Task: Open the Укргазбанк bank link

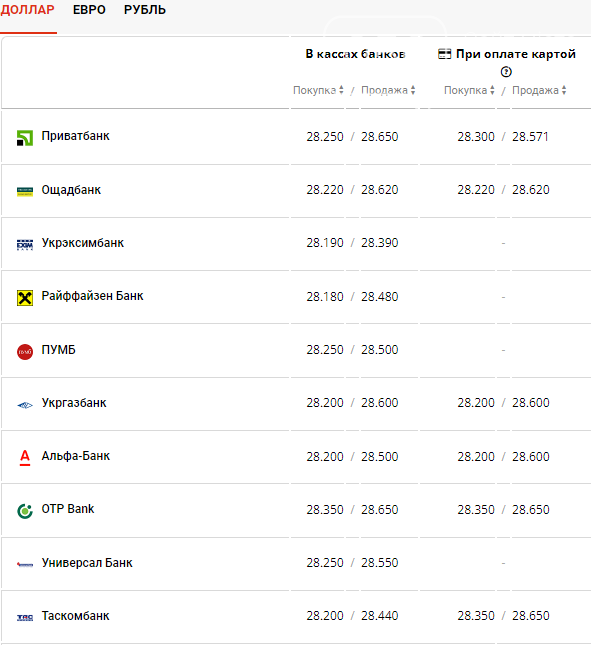Action: click(74, 403)
